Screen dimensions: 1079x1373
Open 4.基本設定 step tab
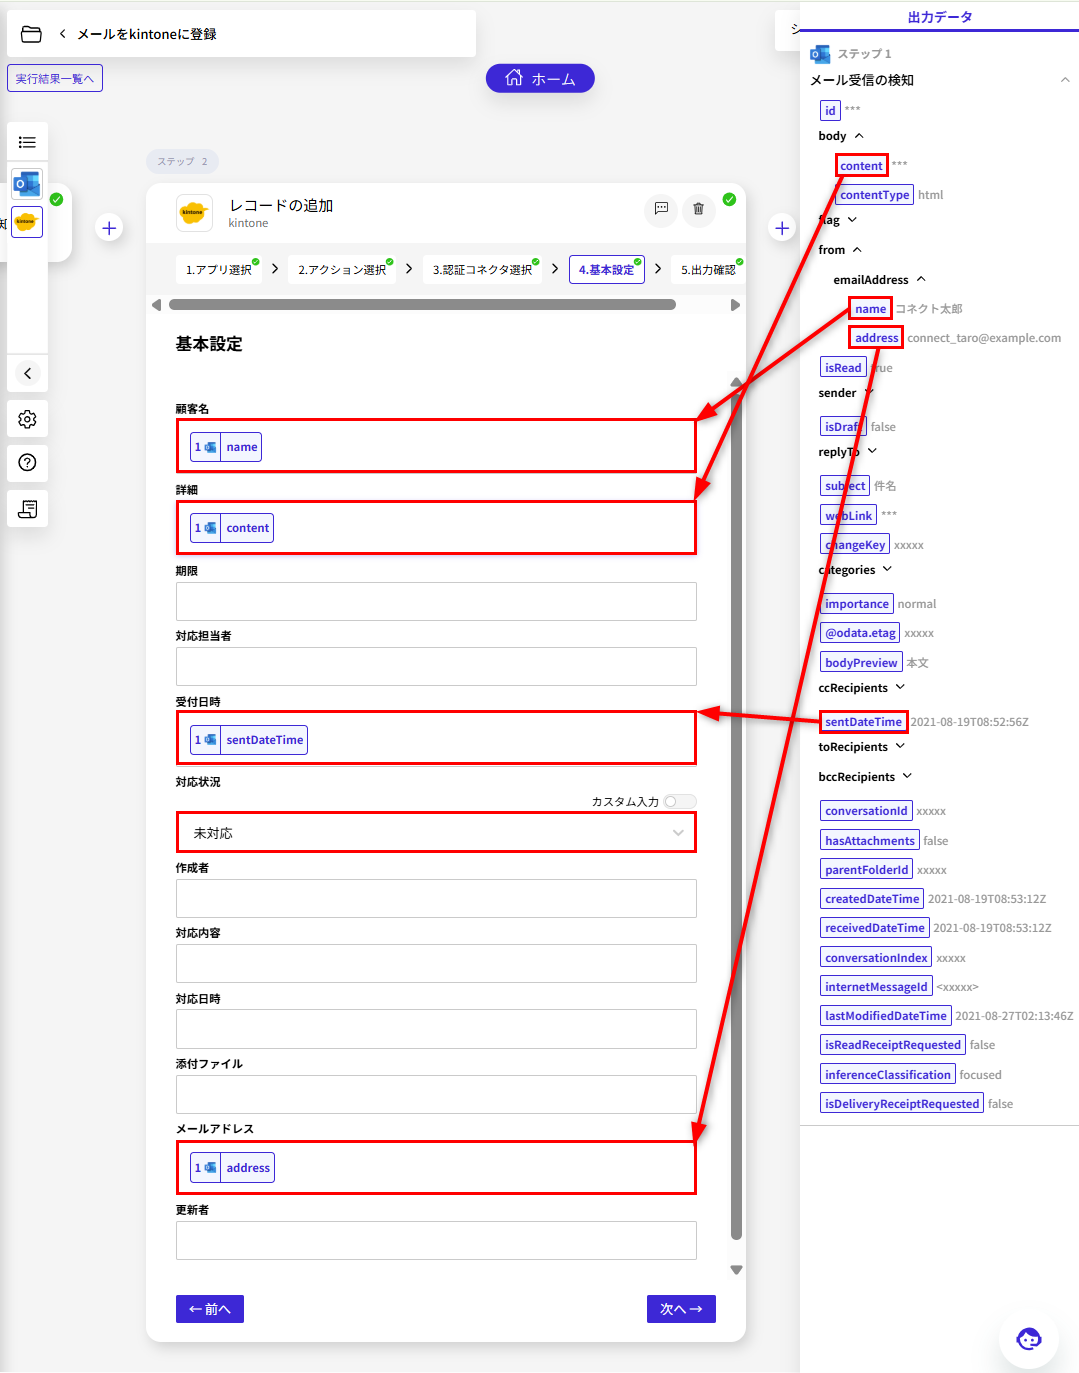coord(607,269)
